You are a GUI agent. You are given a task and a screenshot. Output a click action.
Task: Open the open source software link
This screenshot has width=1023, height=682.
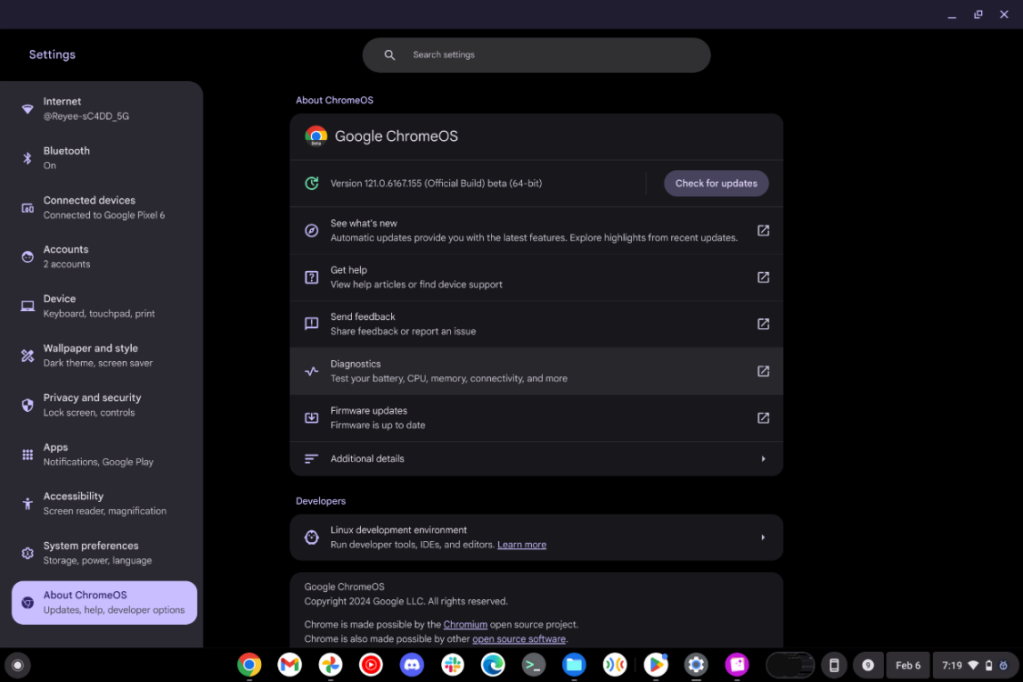[x=519, y=639]
